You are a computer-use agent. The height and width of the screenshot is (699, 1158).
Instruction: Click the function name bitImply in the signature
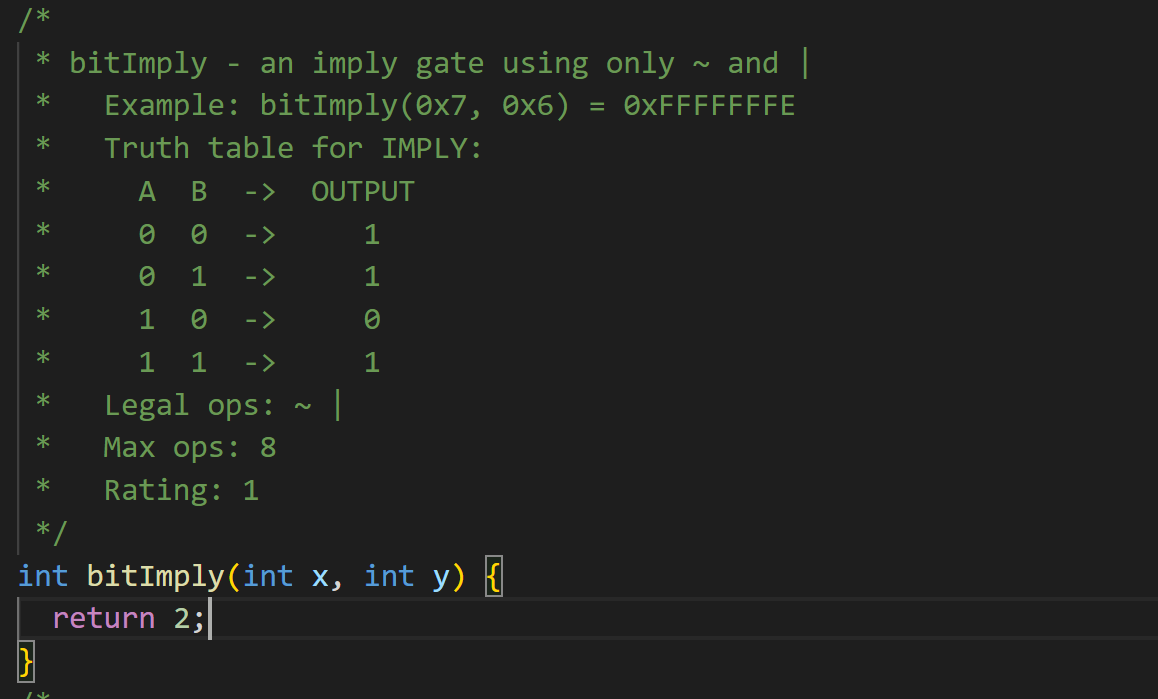pos(155,576)
